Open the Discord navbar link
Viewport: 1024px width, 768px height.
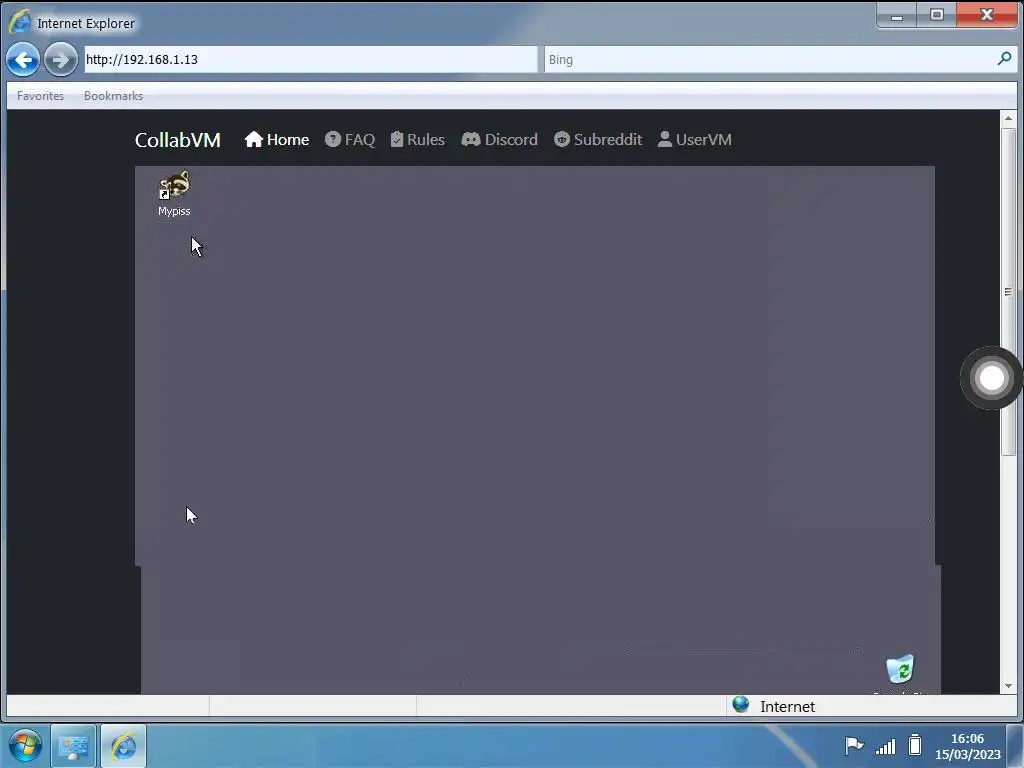click(500, 140)
